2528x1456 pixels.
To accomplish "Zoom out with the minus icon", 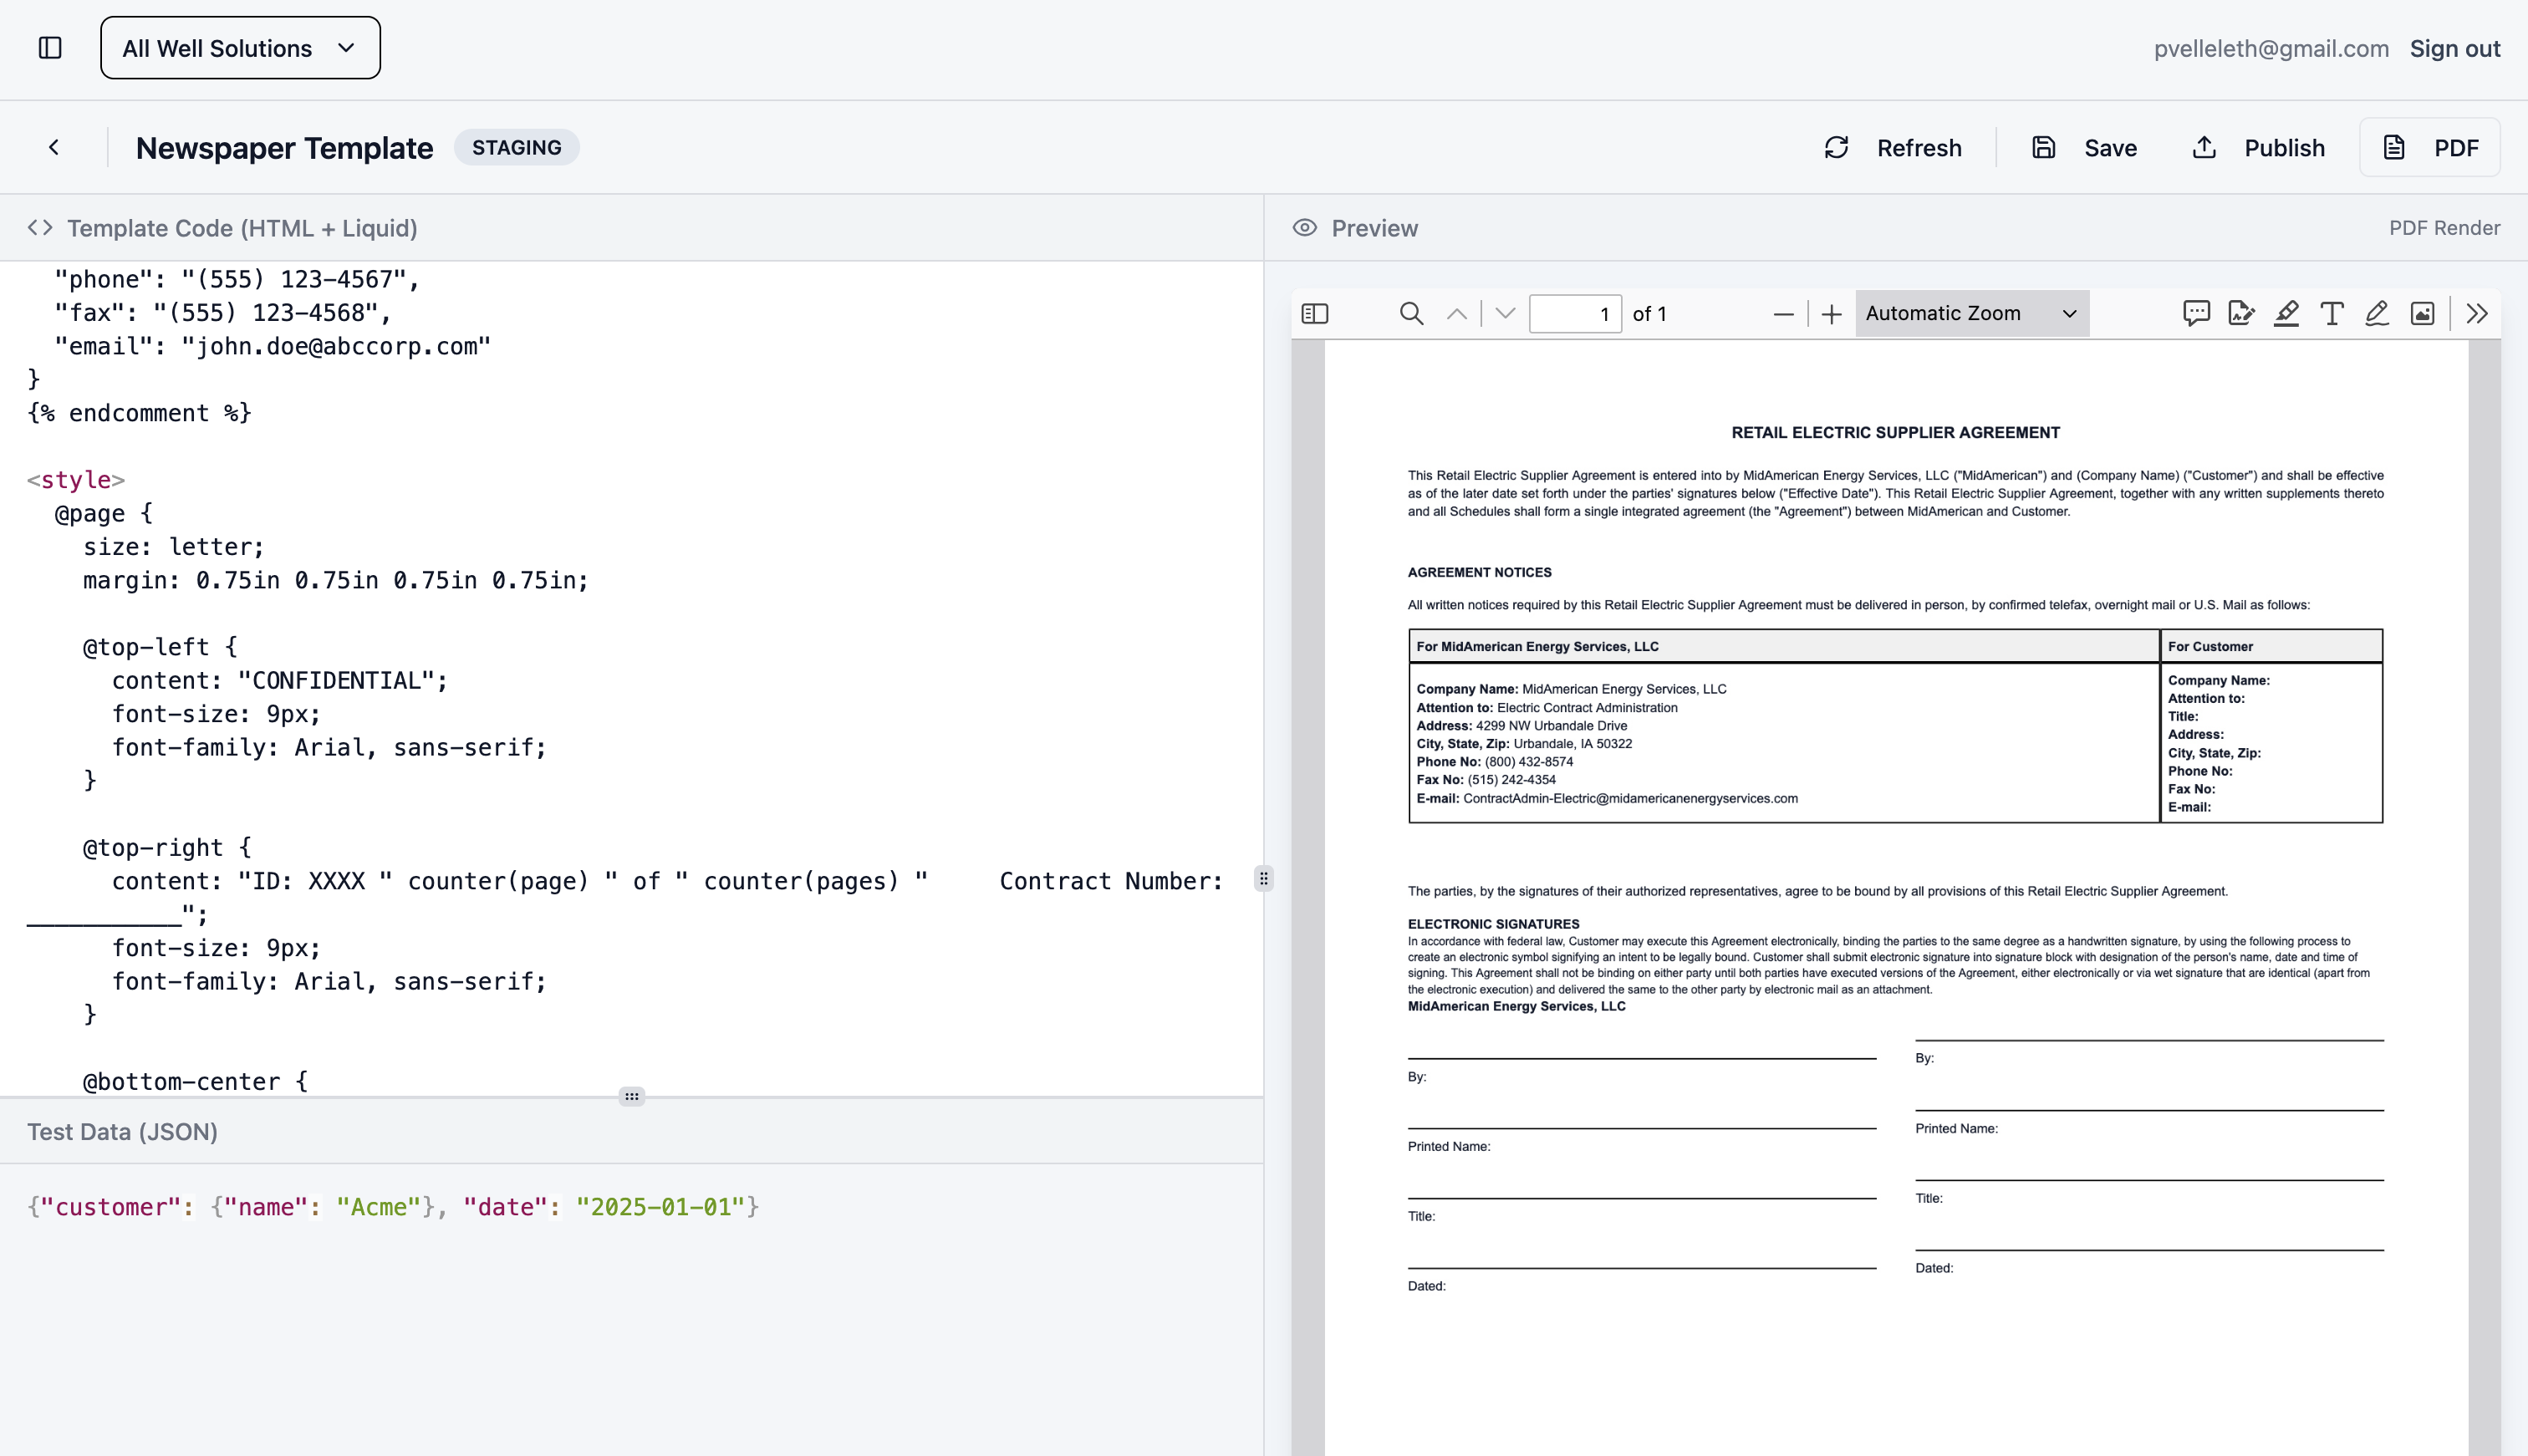I will 1783,314.
